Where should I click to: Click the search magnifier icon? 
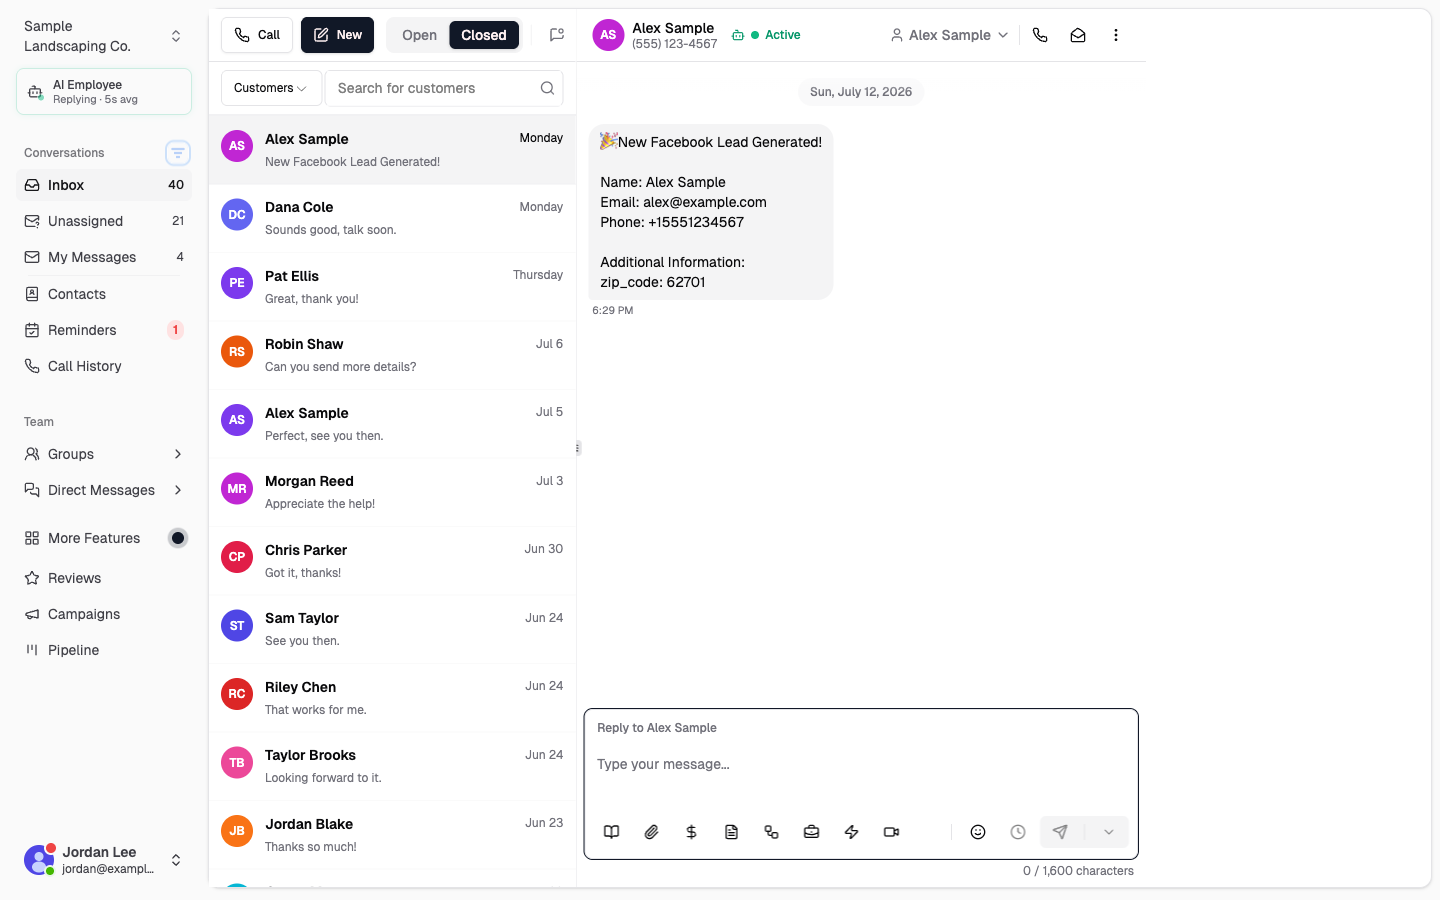(547, 88)
